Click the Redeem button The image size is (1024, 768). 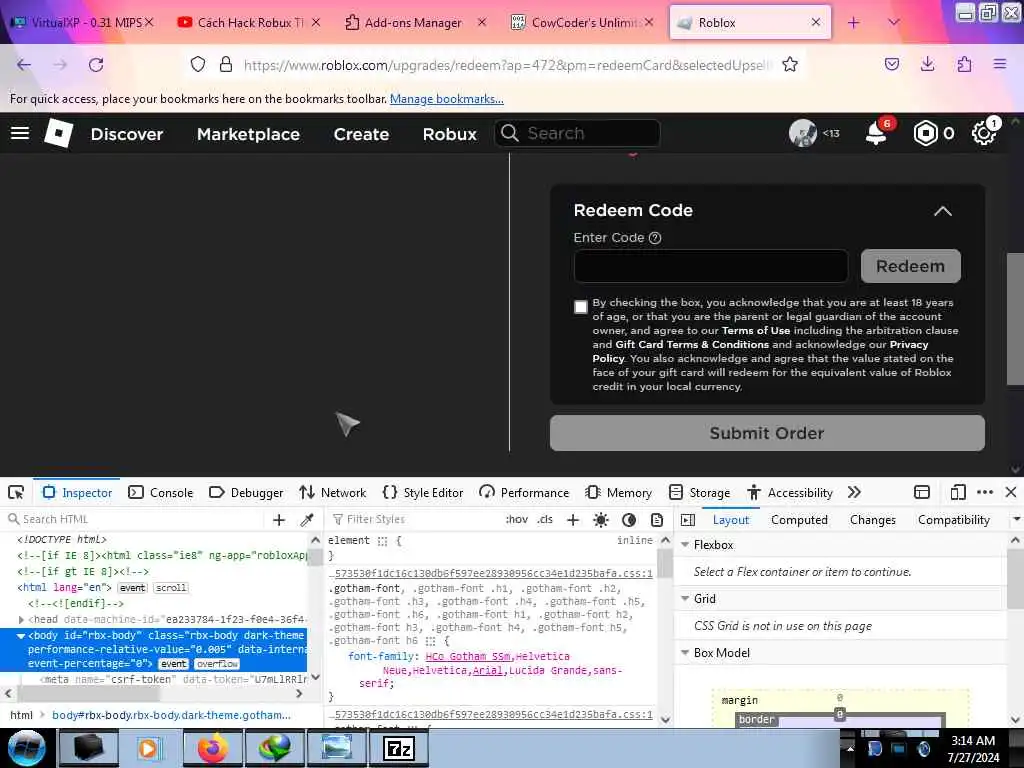click(x=910, y=266)
